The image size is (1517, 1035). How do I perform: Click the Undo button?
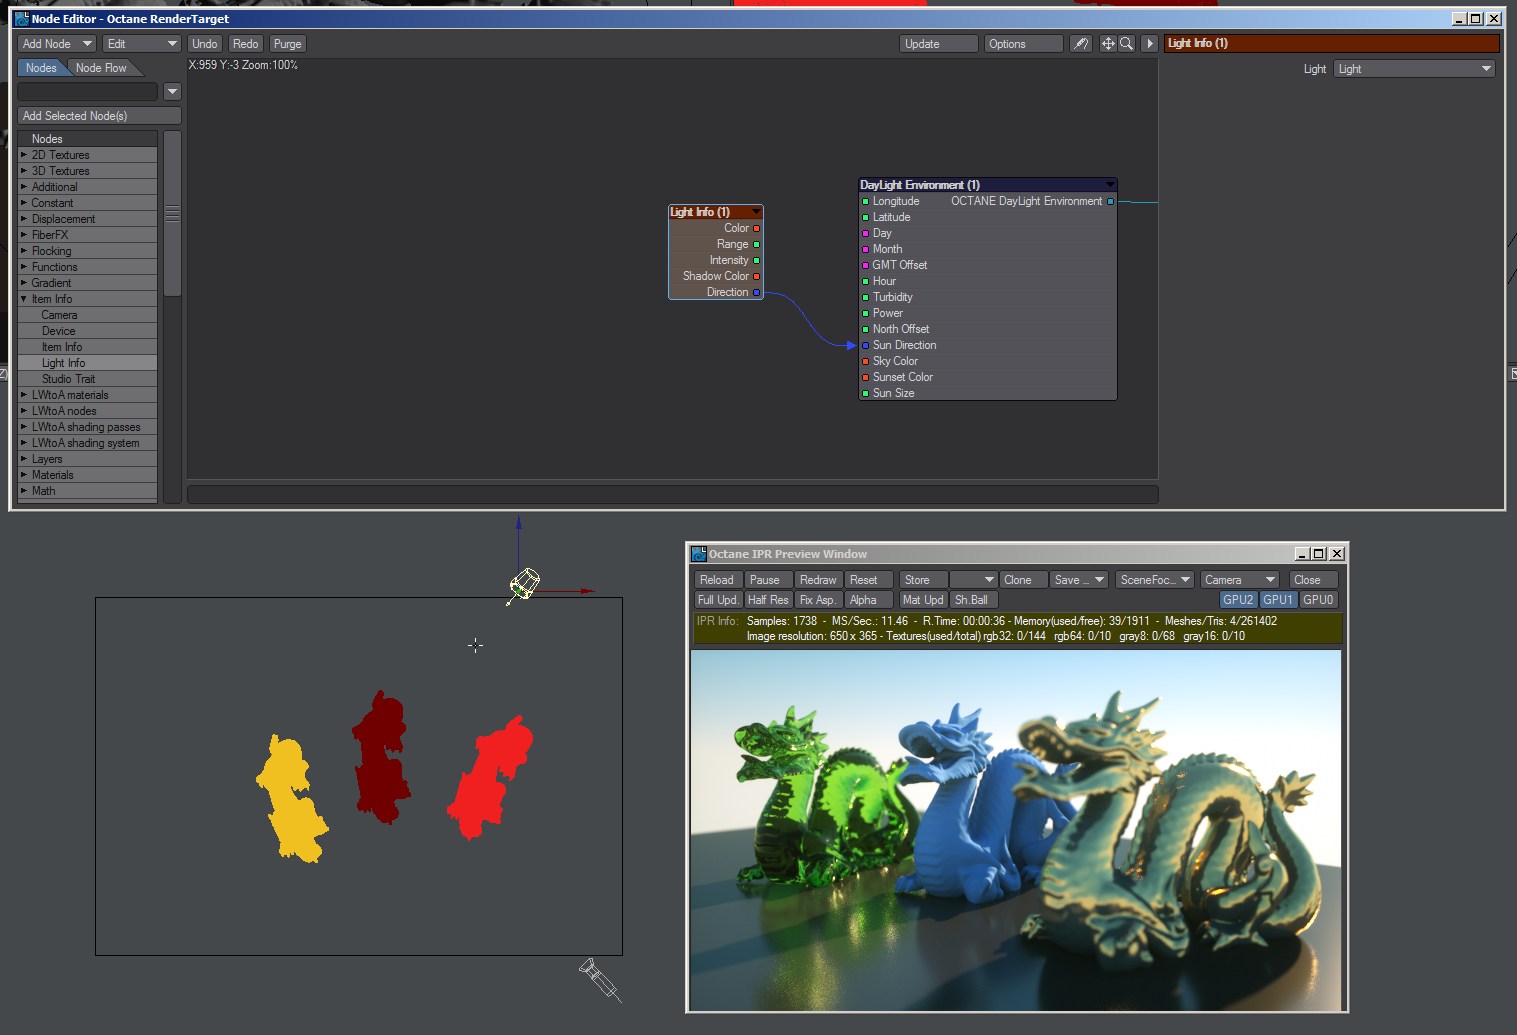205,44
